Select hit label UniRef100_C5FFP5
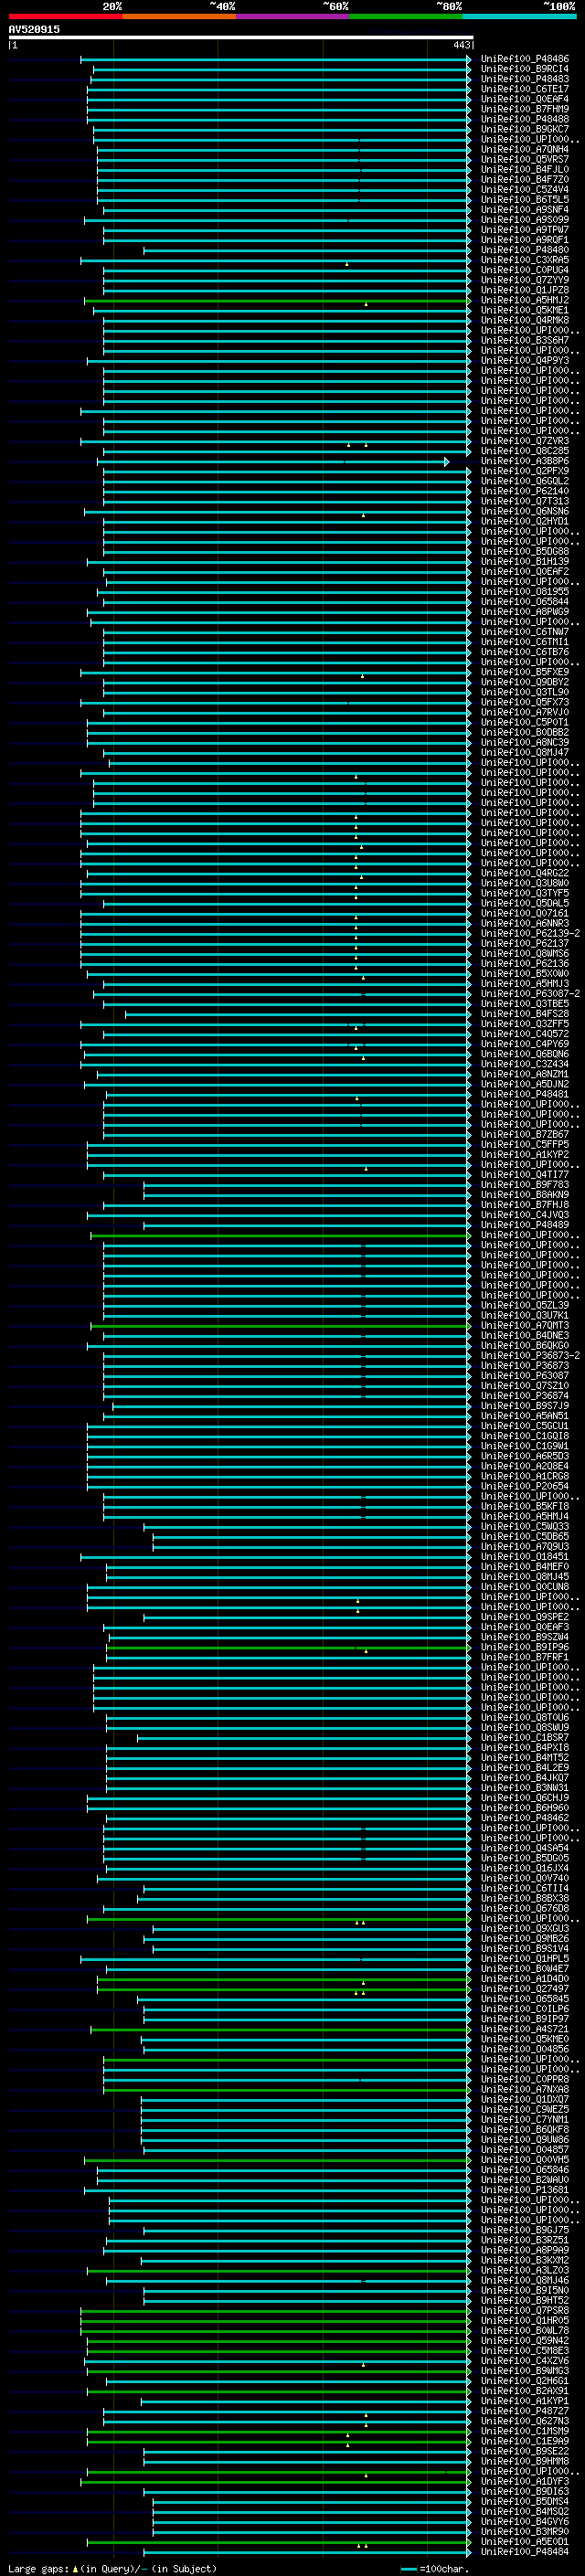The image size is (585, 2576). point(525,1144)
